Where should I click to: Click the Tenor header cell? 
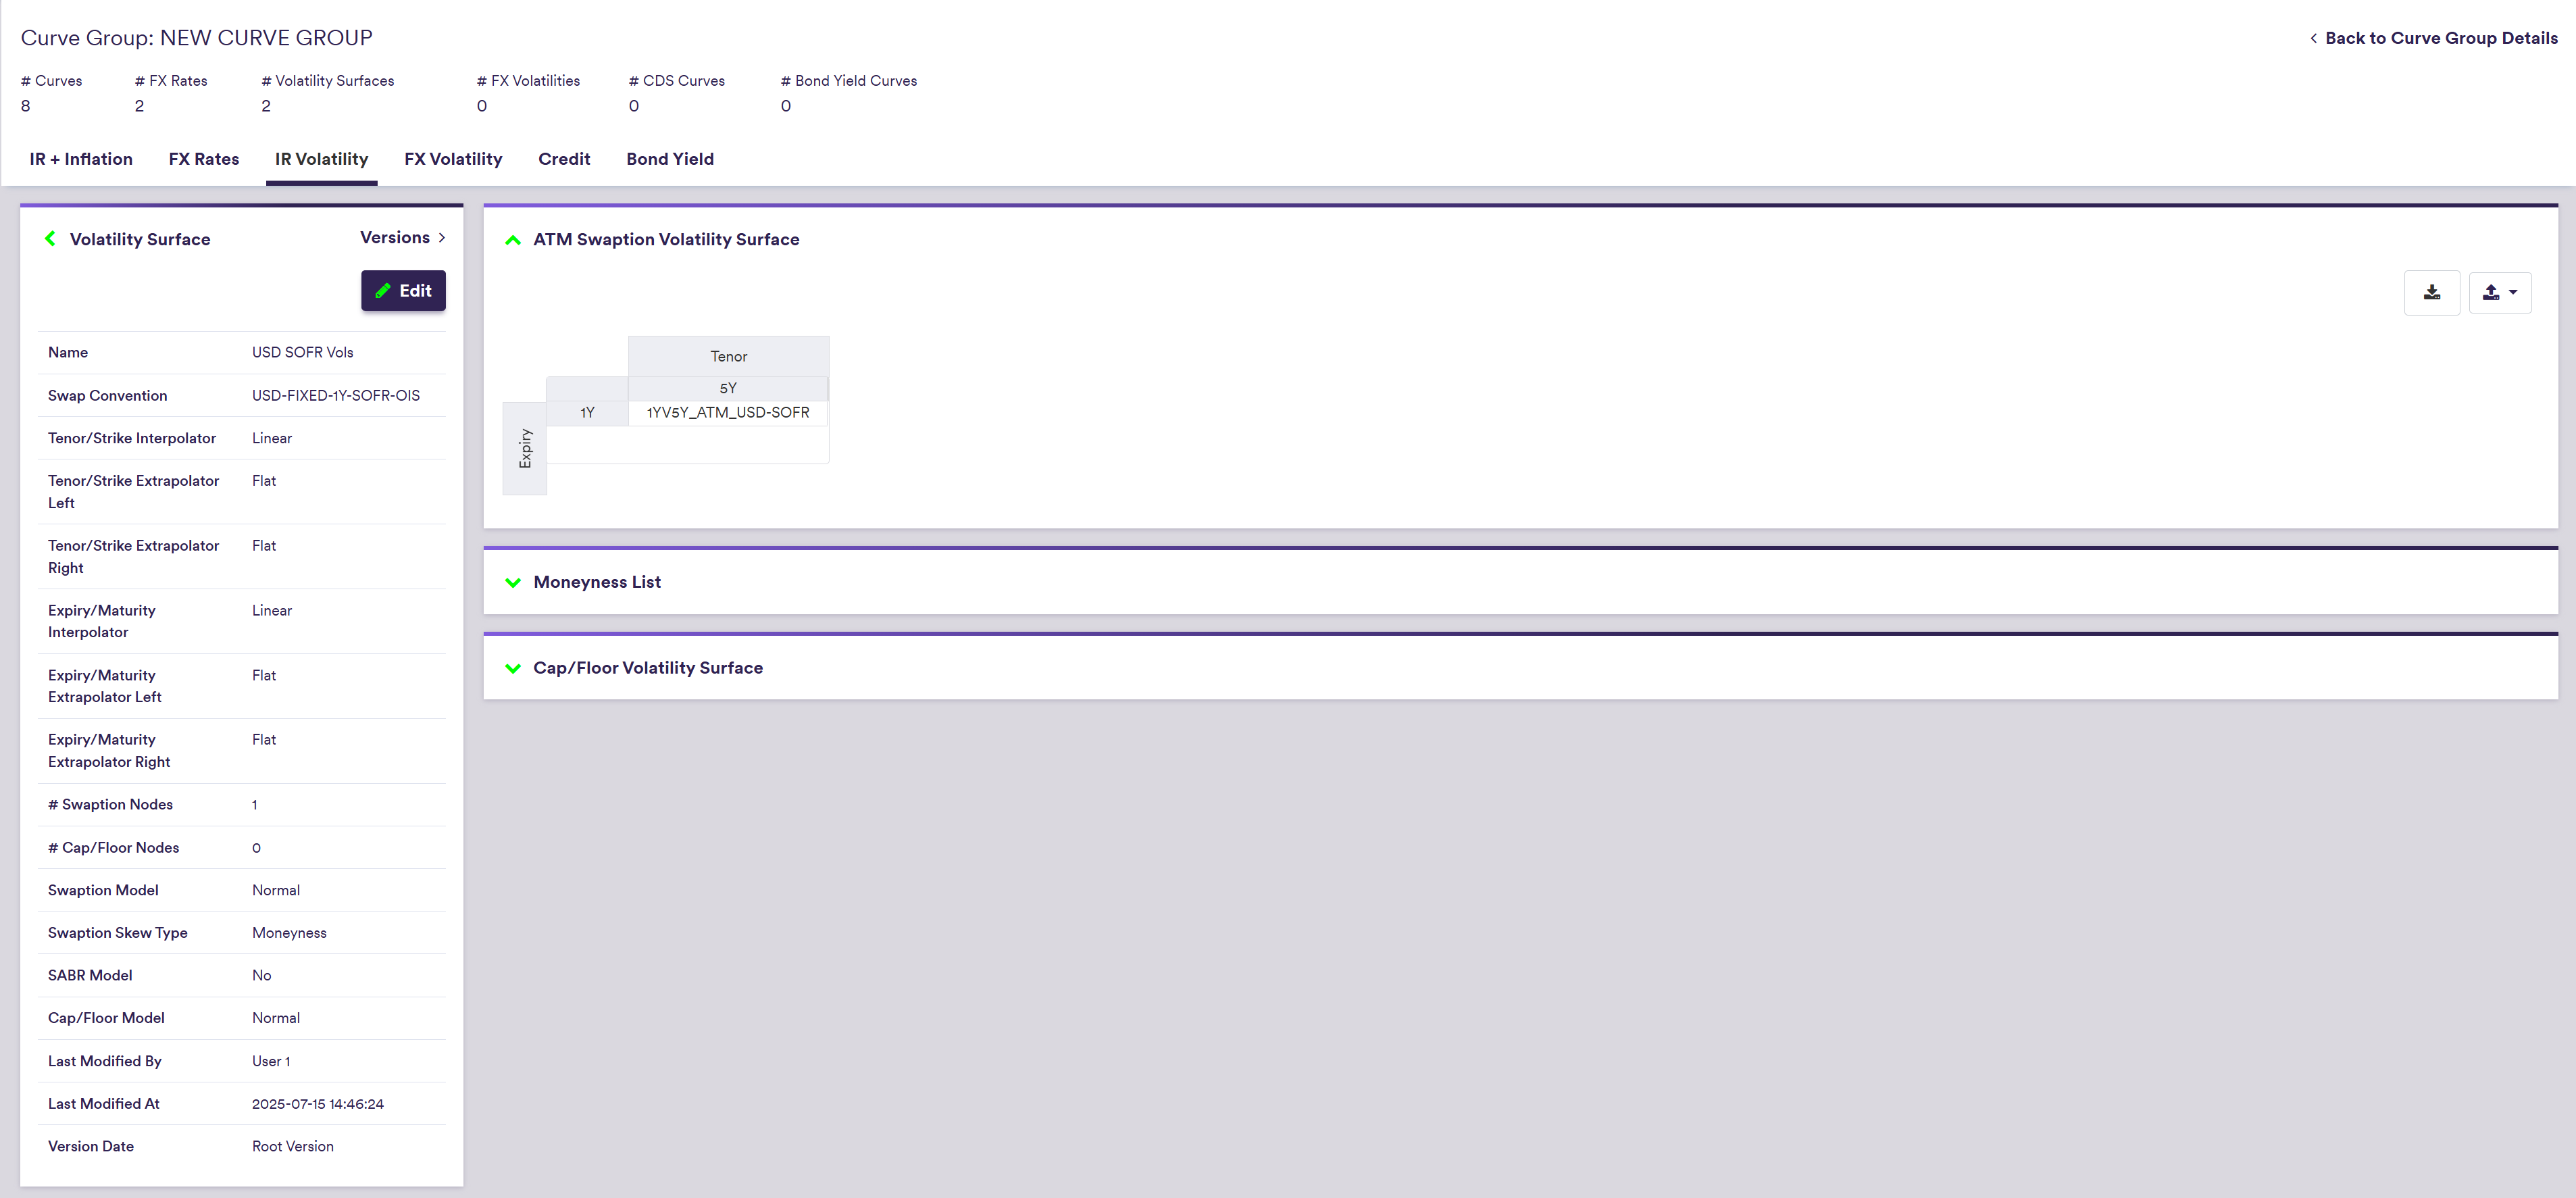click(728, 356)
